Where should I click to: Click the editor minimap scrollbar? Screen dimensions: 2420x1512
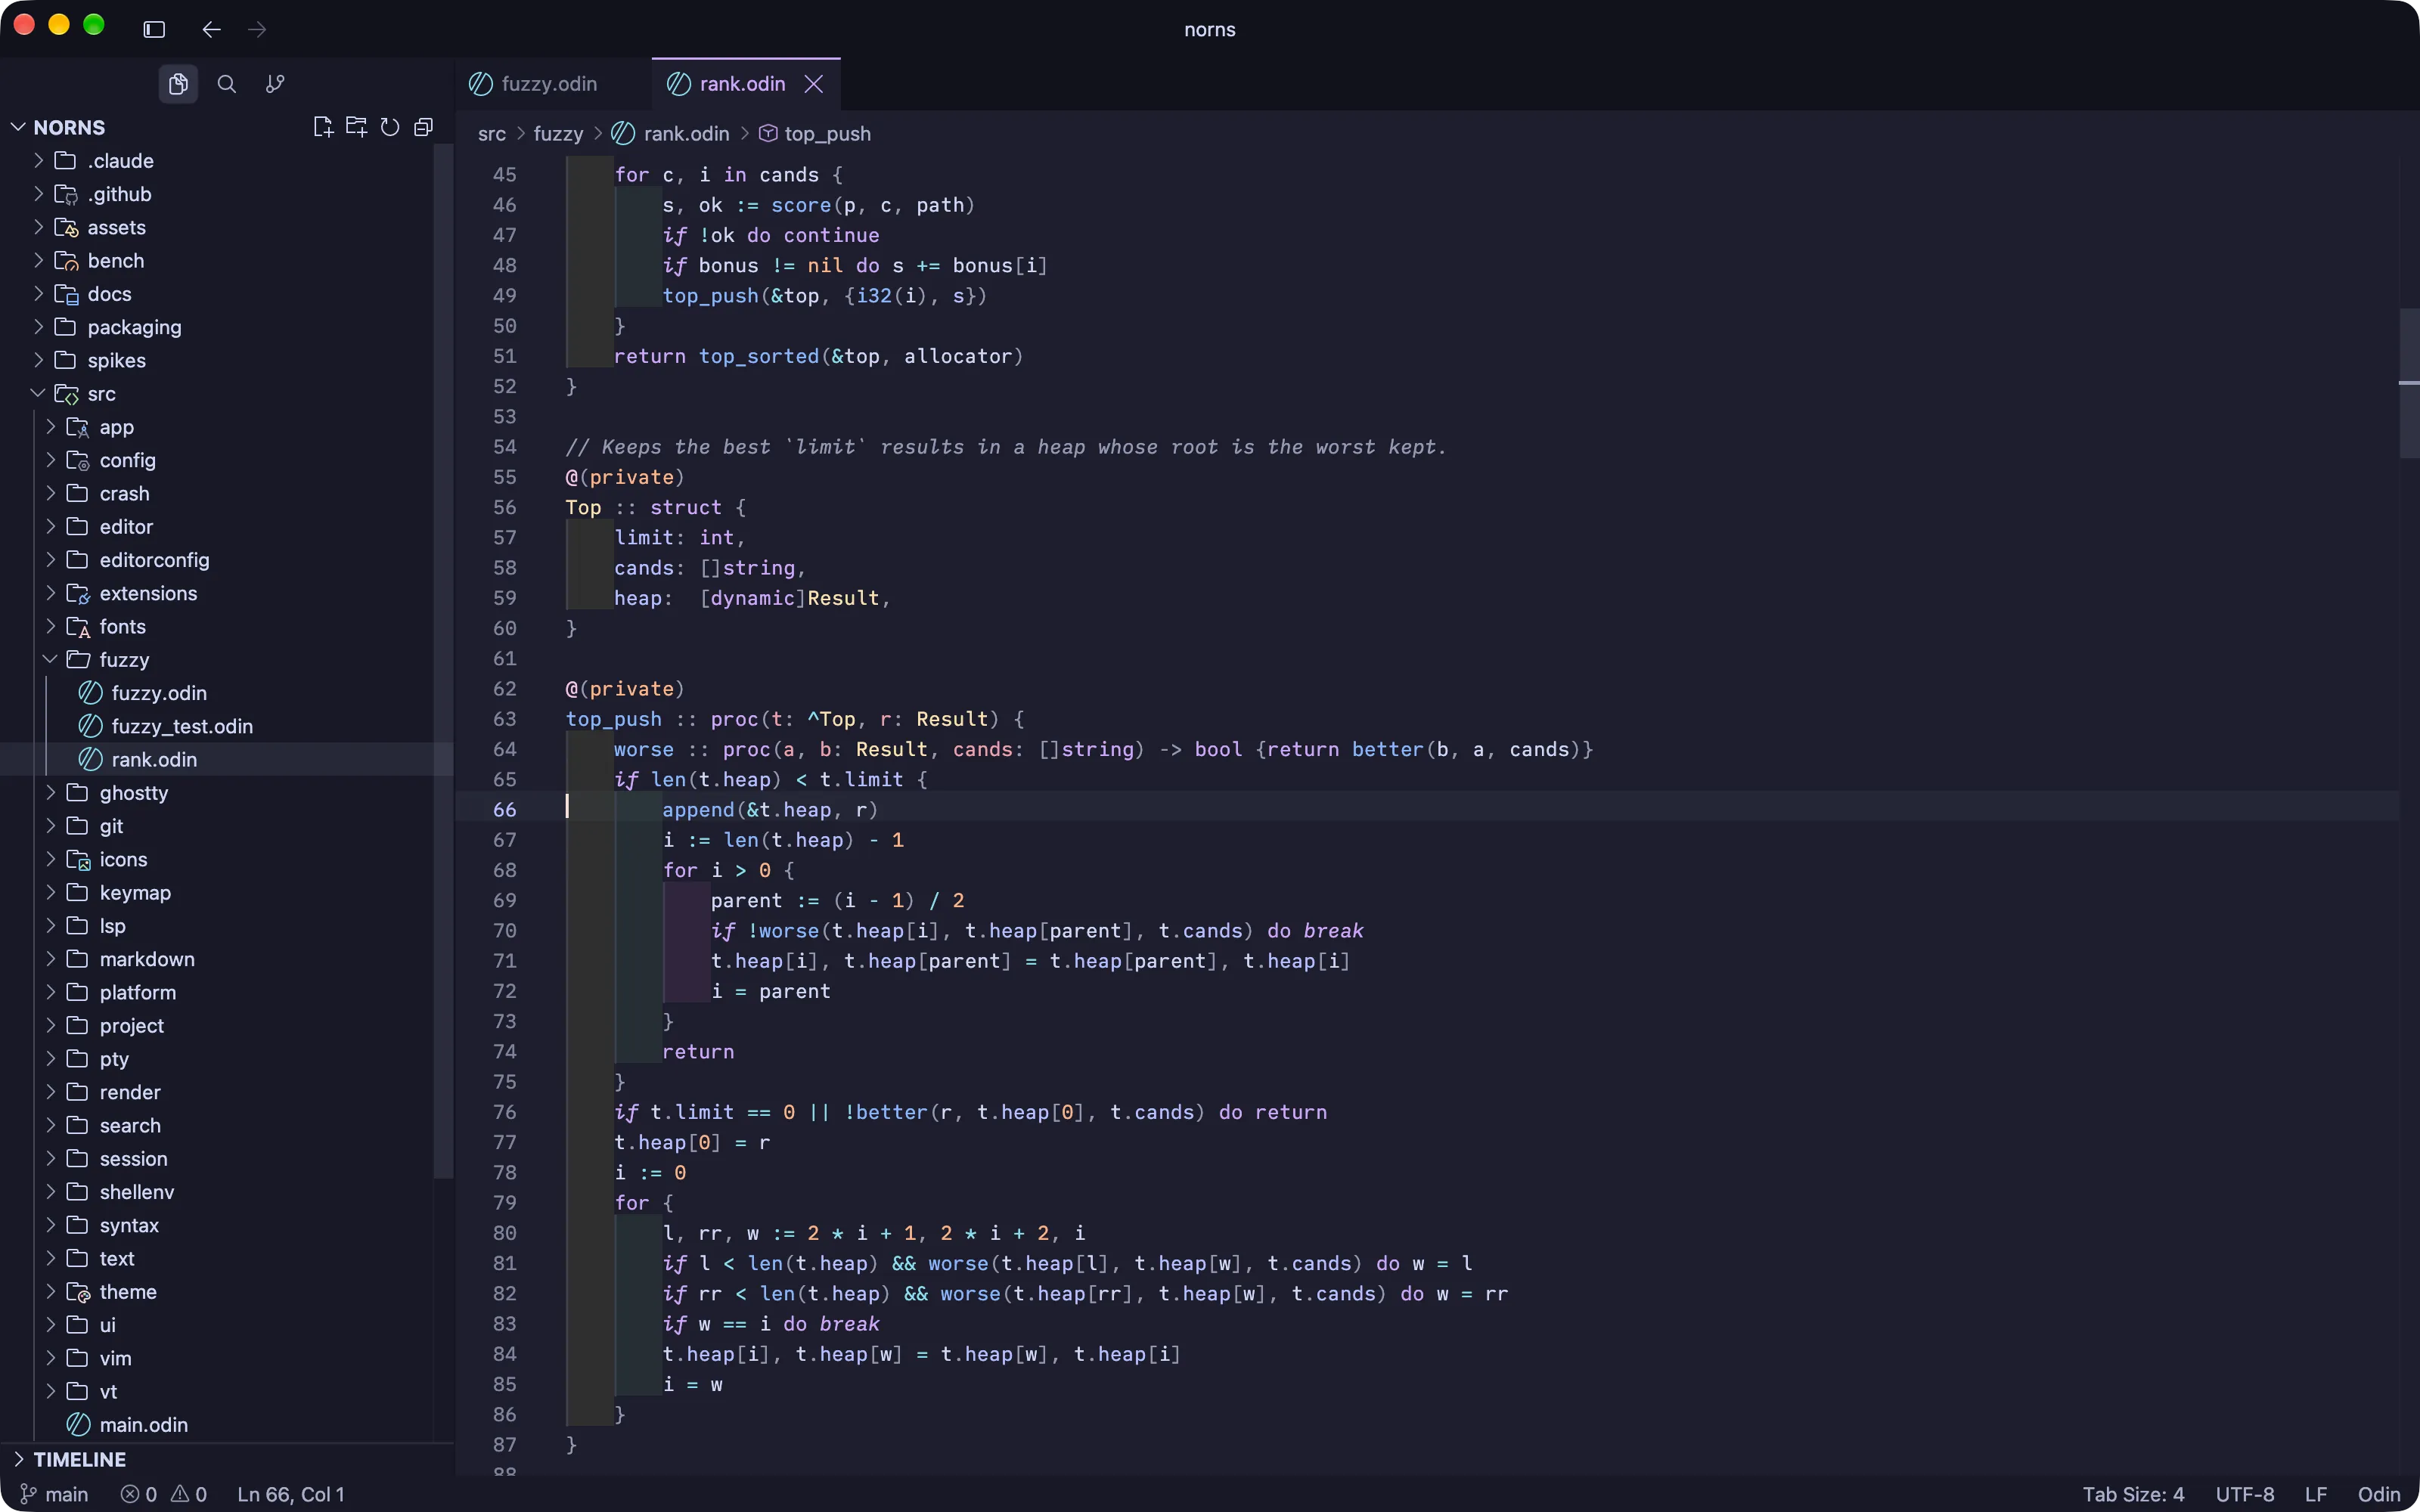tap(2409, 383)
